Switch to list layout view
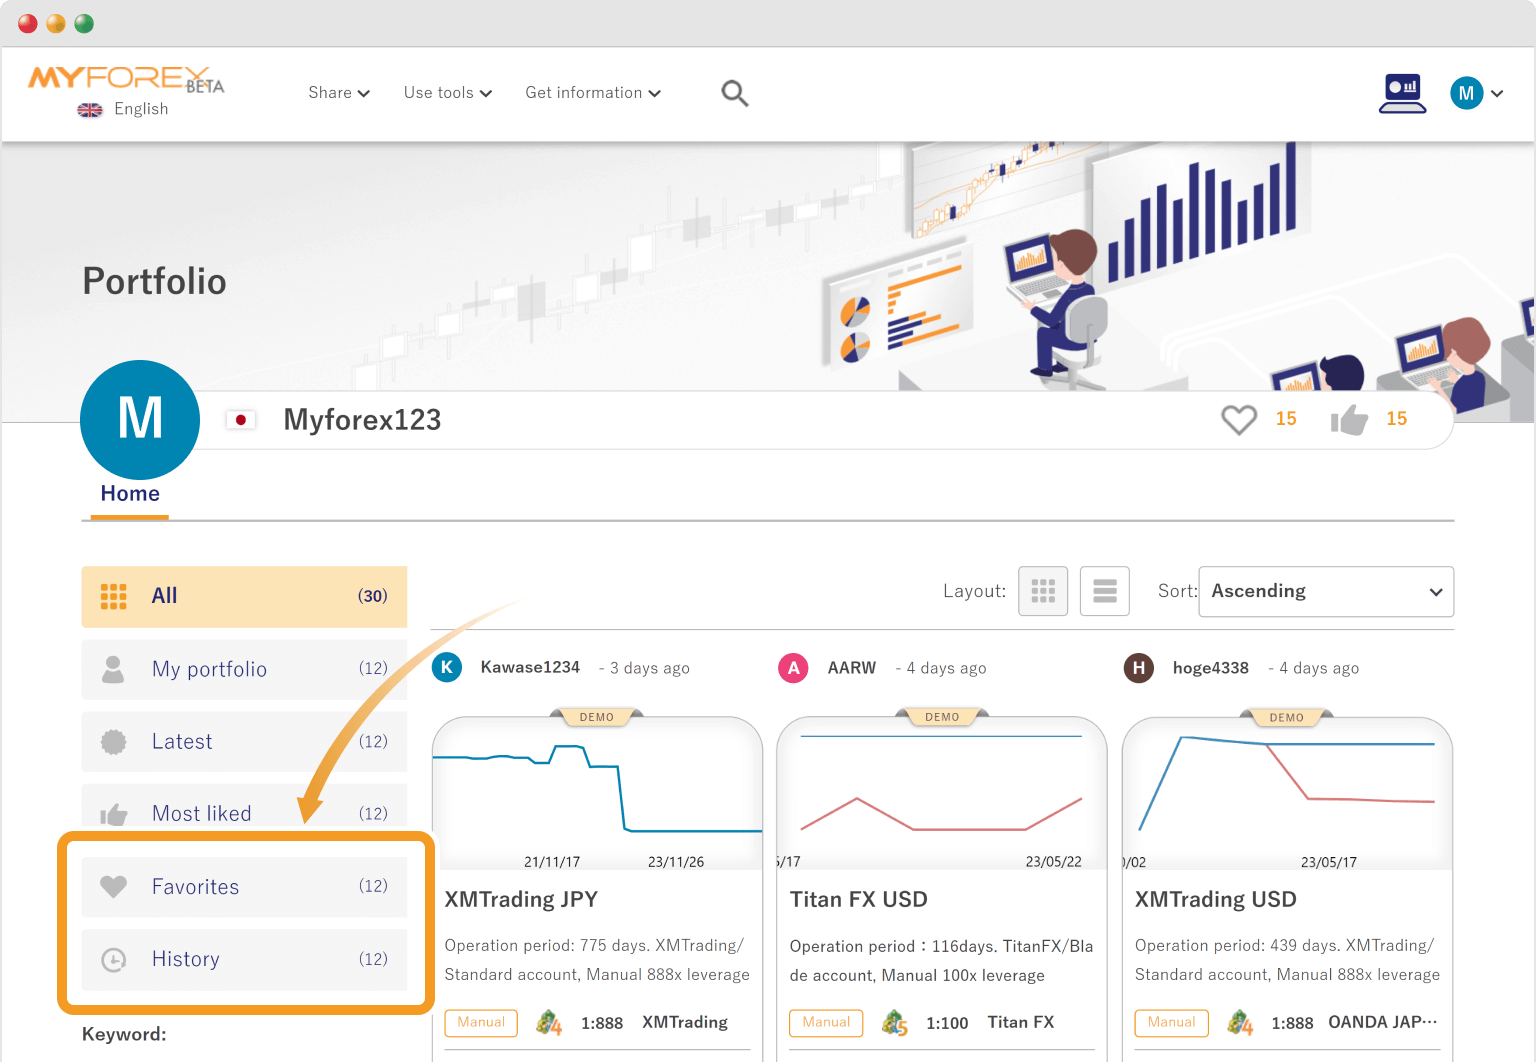Image resolution: width=1536 pixels, height=1062 pixels. pos(1105,591)
